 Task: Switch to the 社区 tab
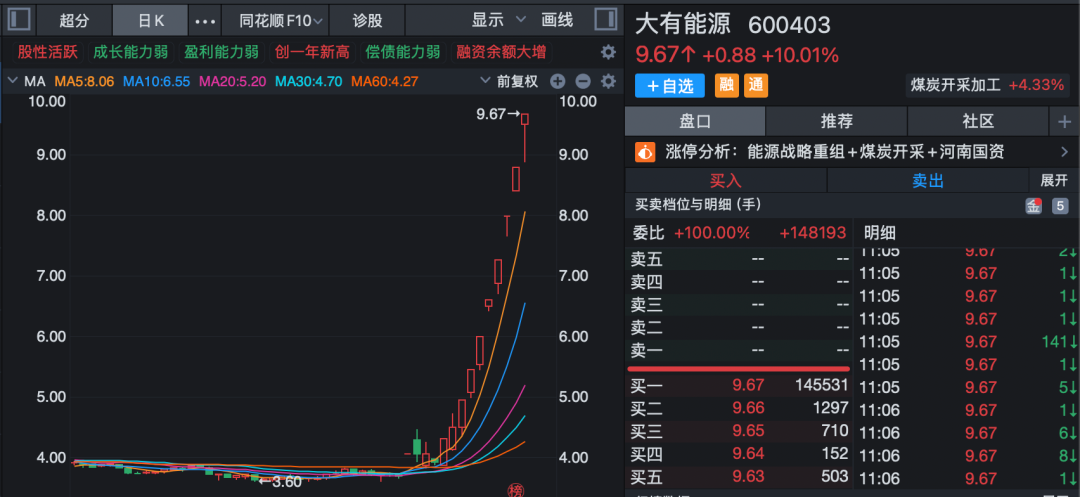[977, 121]
